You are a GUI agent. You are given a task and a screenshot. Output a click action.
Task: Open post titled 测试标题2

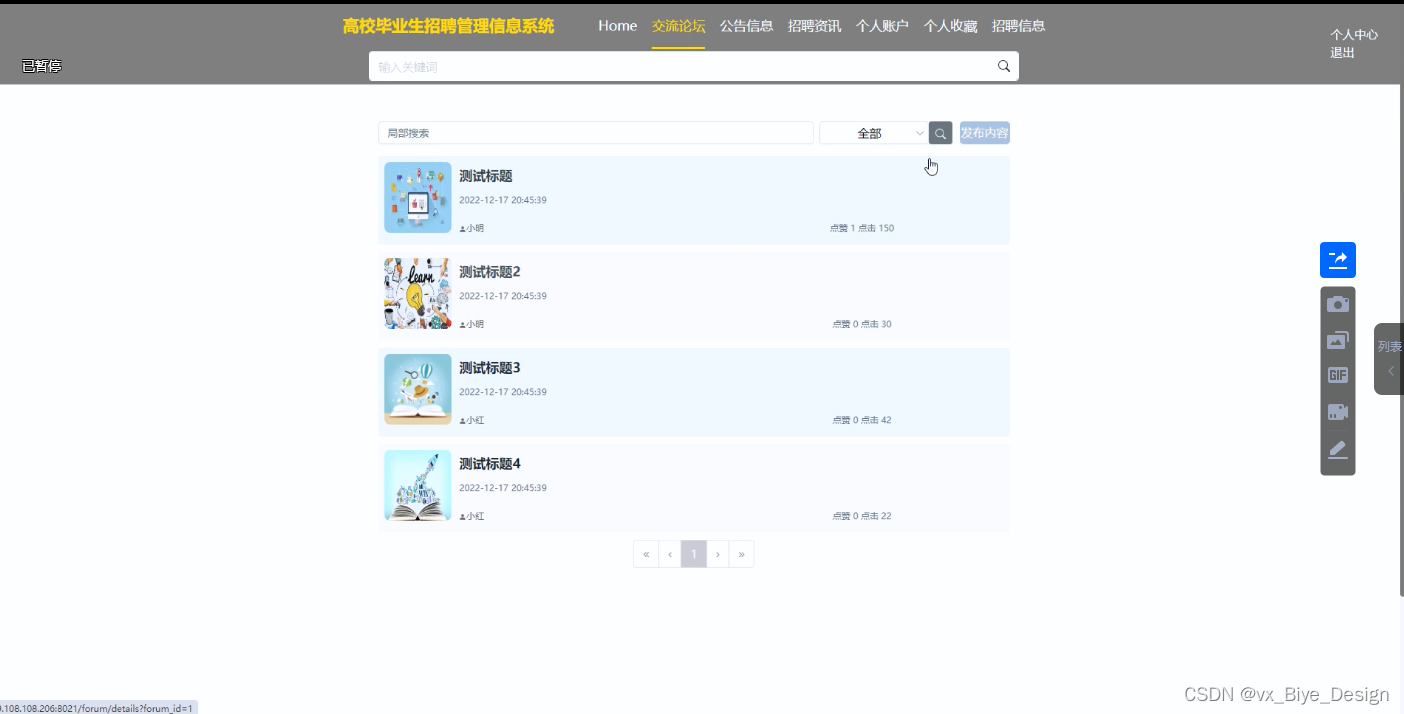click(489, 272)
